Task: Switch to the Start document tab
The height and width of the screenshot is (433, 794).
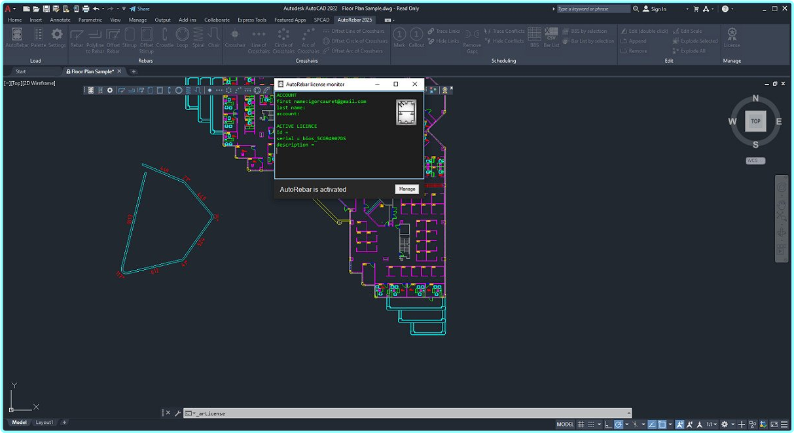Action: click(x=21, y=71)
